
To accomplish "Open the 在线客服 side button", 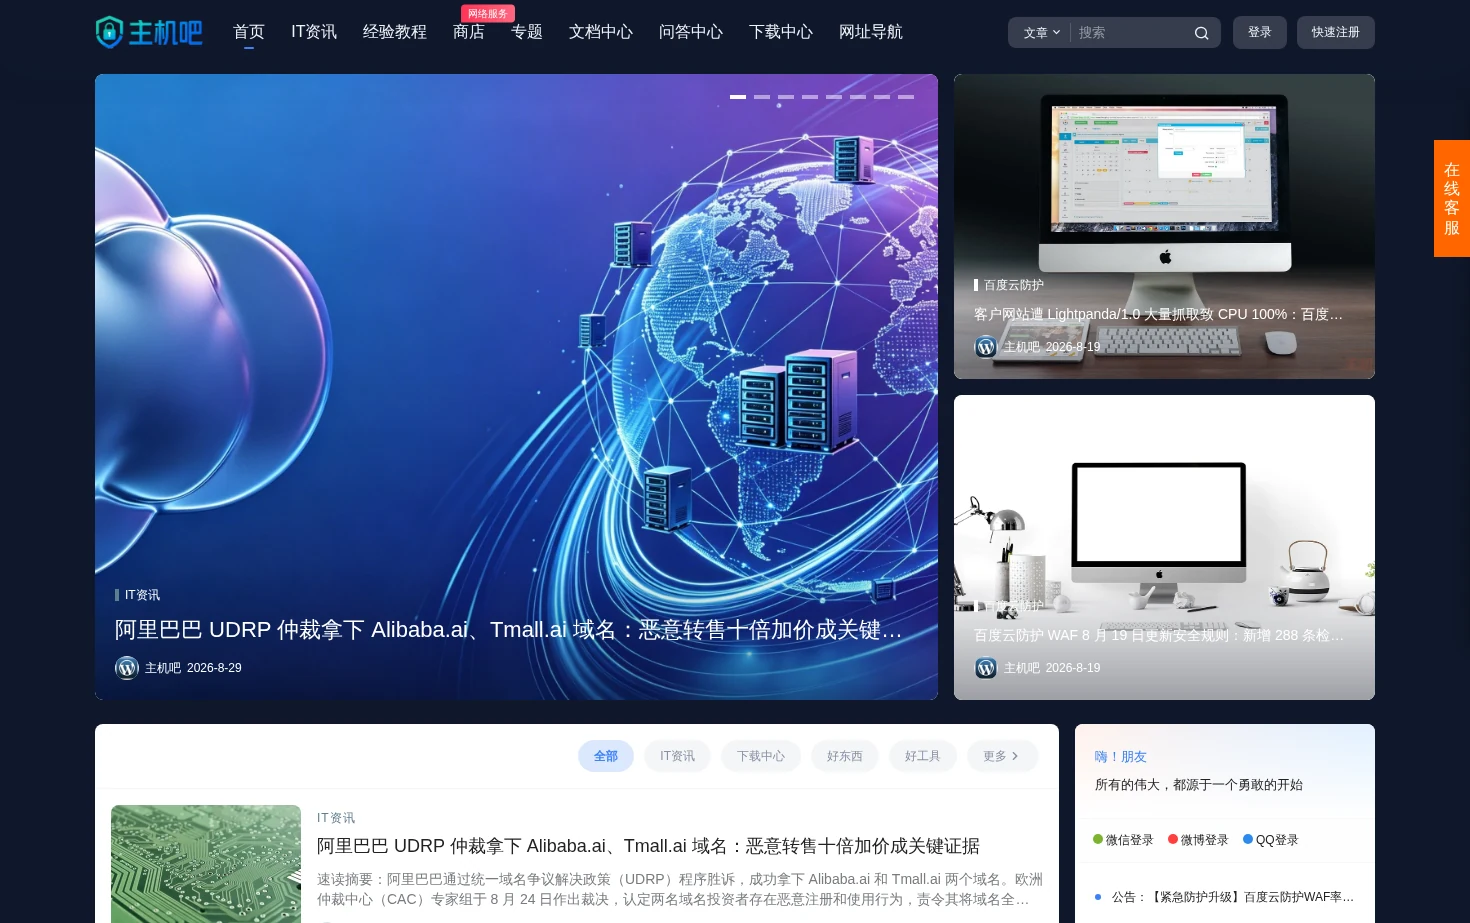I will click(x=1452, y=199).
